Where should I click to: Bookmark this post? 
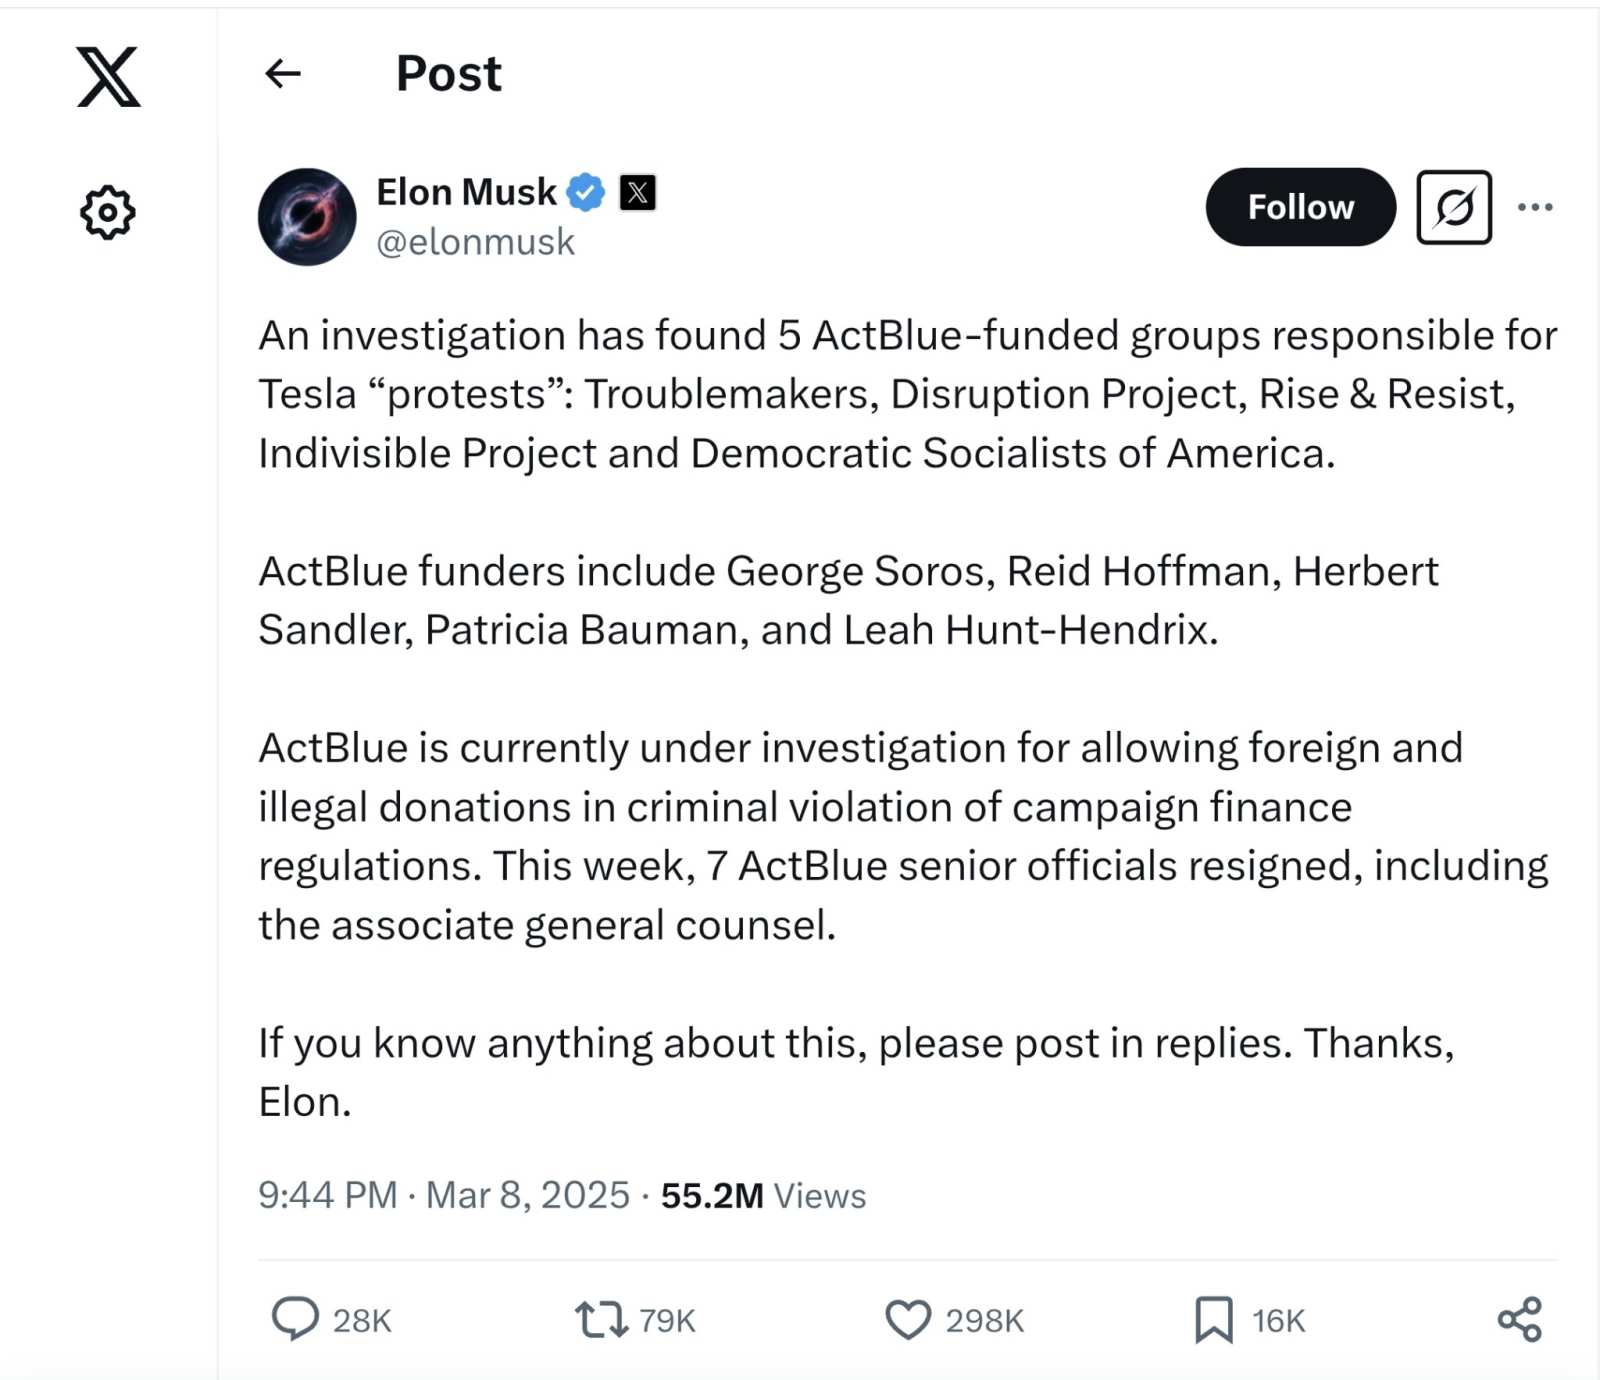coord(1214,1319)
